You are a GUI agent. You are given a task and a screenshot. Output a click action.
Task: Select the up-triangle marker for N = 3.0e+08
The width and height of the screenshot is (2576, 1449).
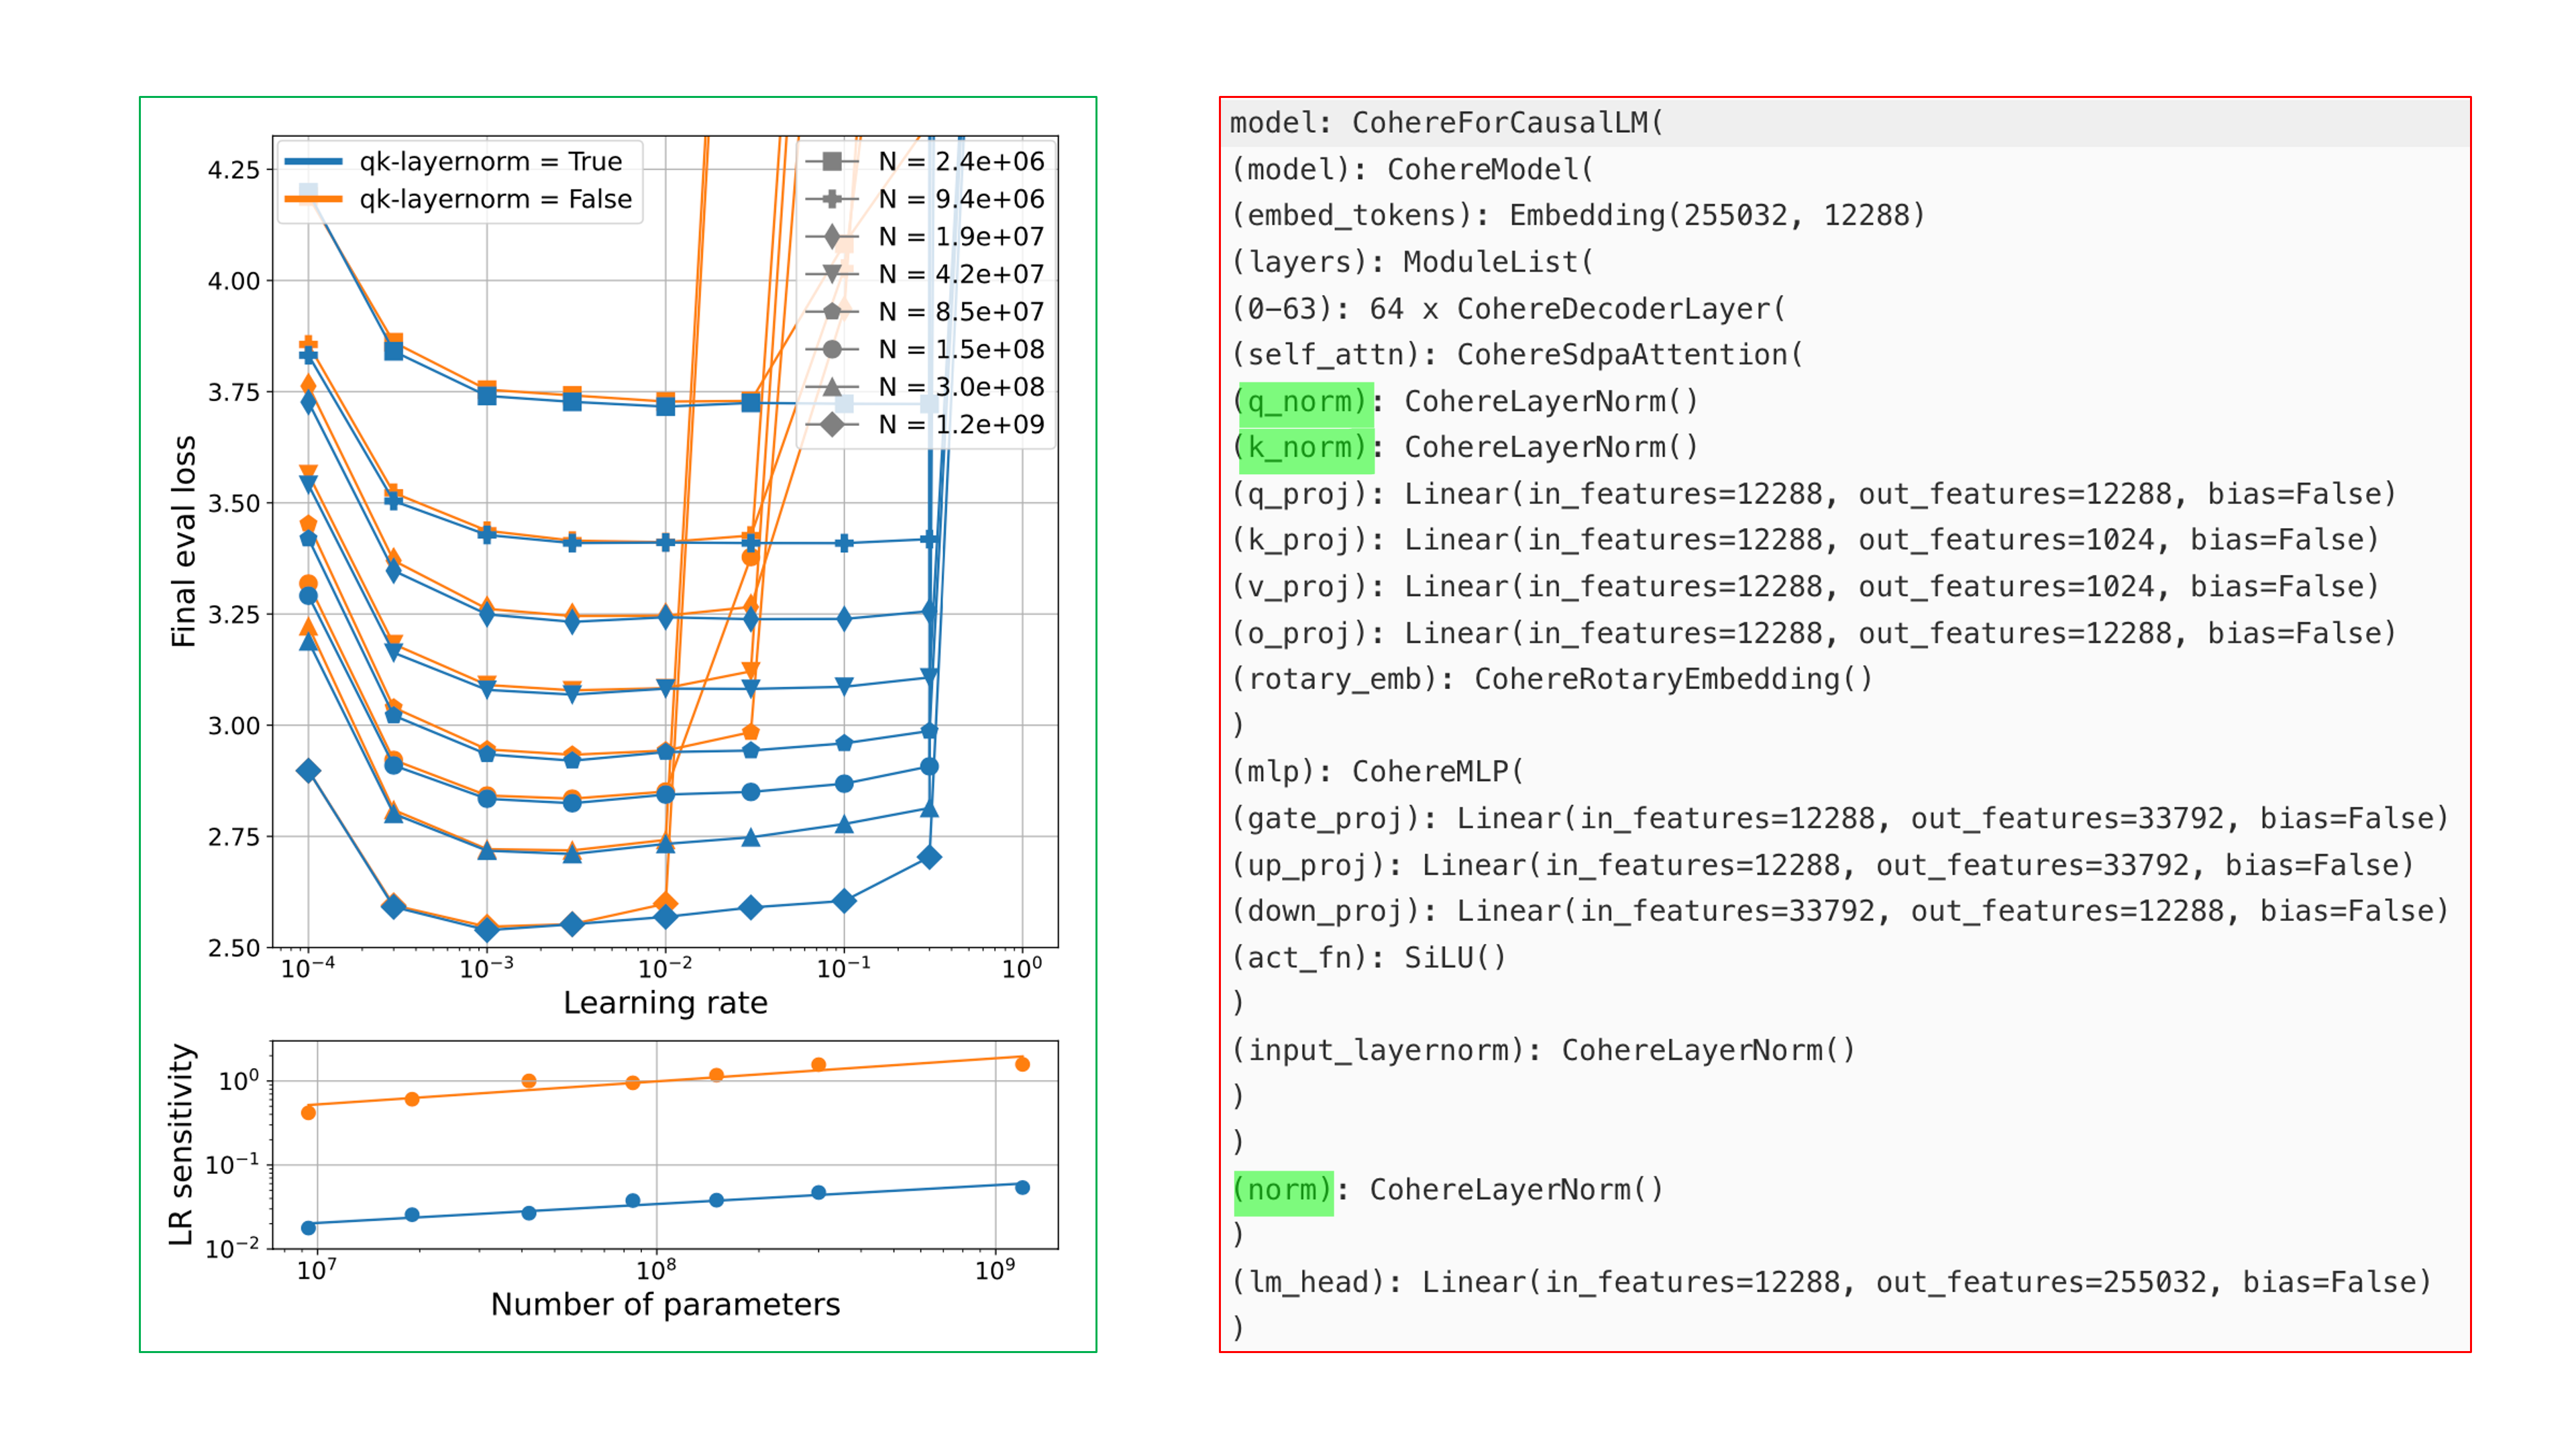coord(832,386)
